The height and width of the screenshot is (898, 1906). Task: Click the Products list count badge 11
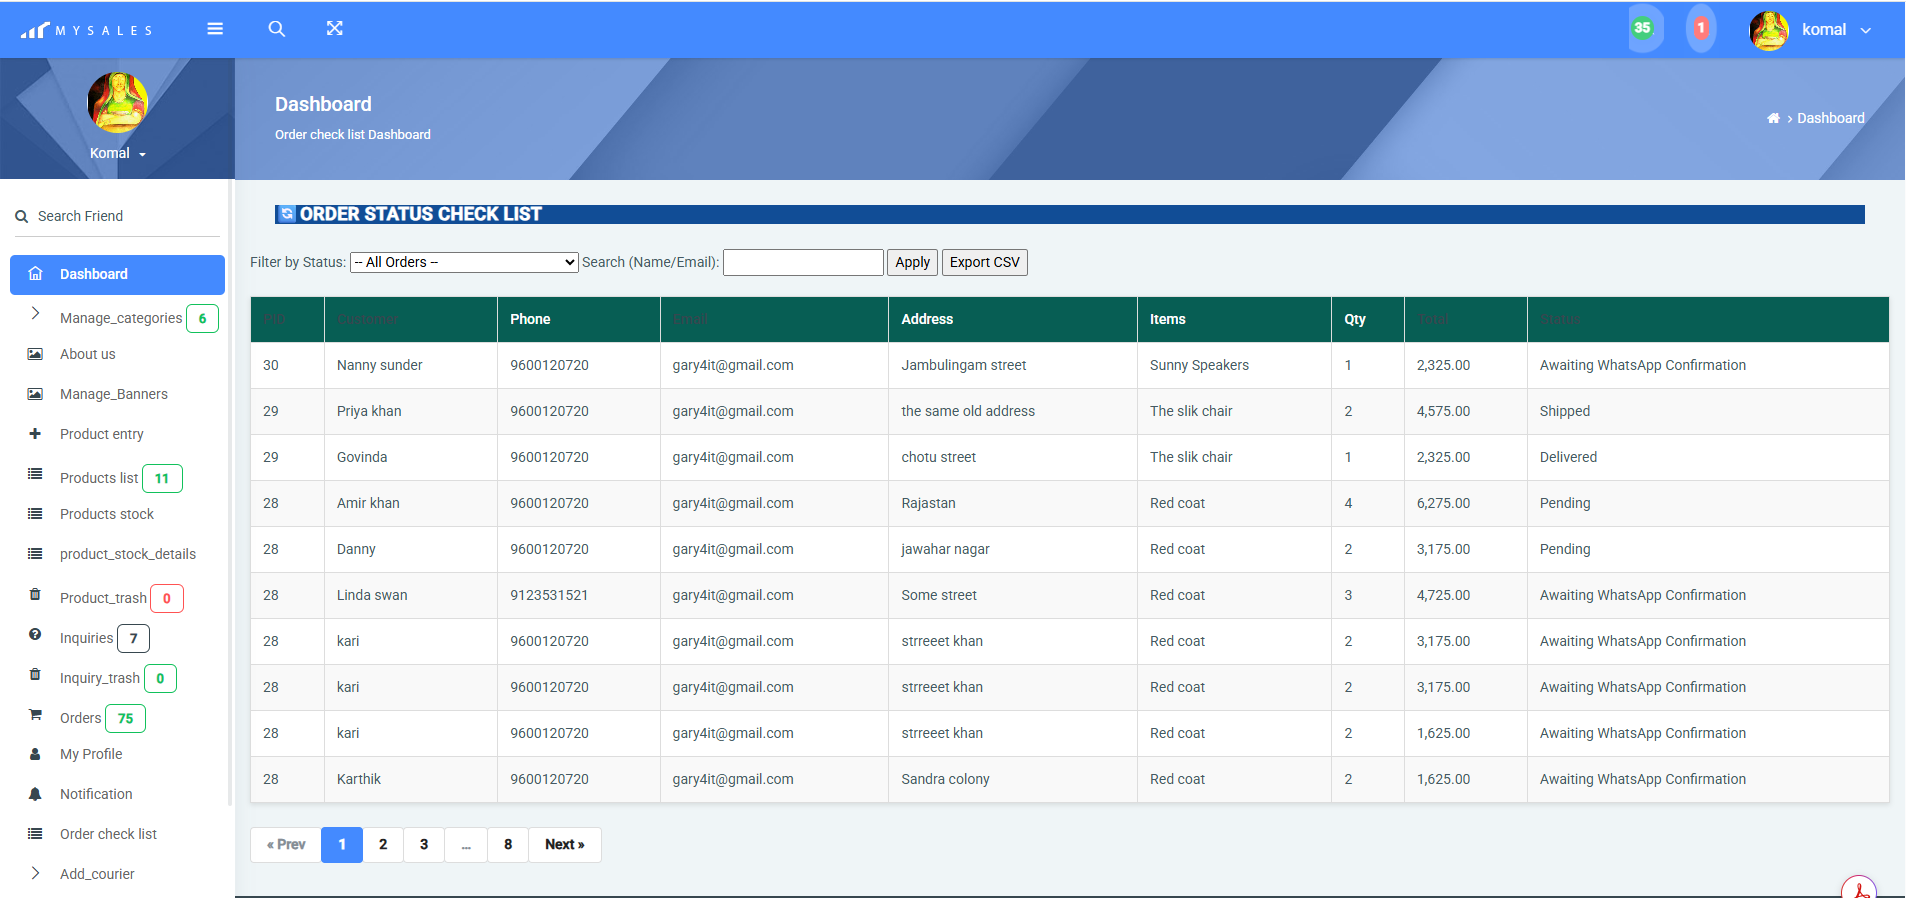click(162, 478)
